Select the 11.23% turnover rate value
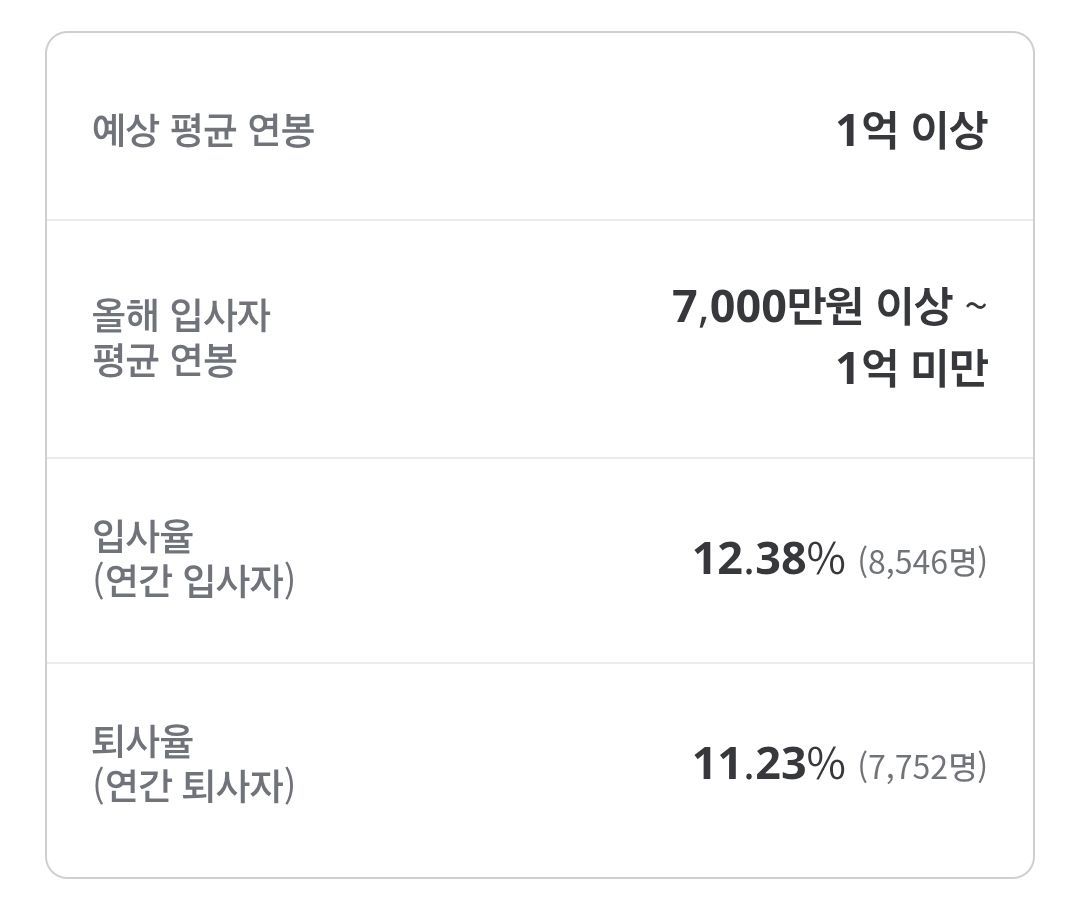Viewport: 1080px width, 909px height. pos(768,765)
